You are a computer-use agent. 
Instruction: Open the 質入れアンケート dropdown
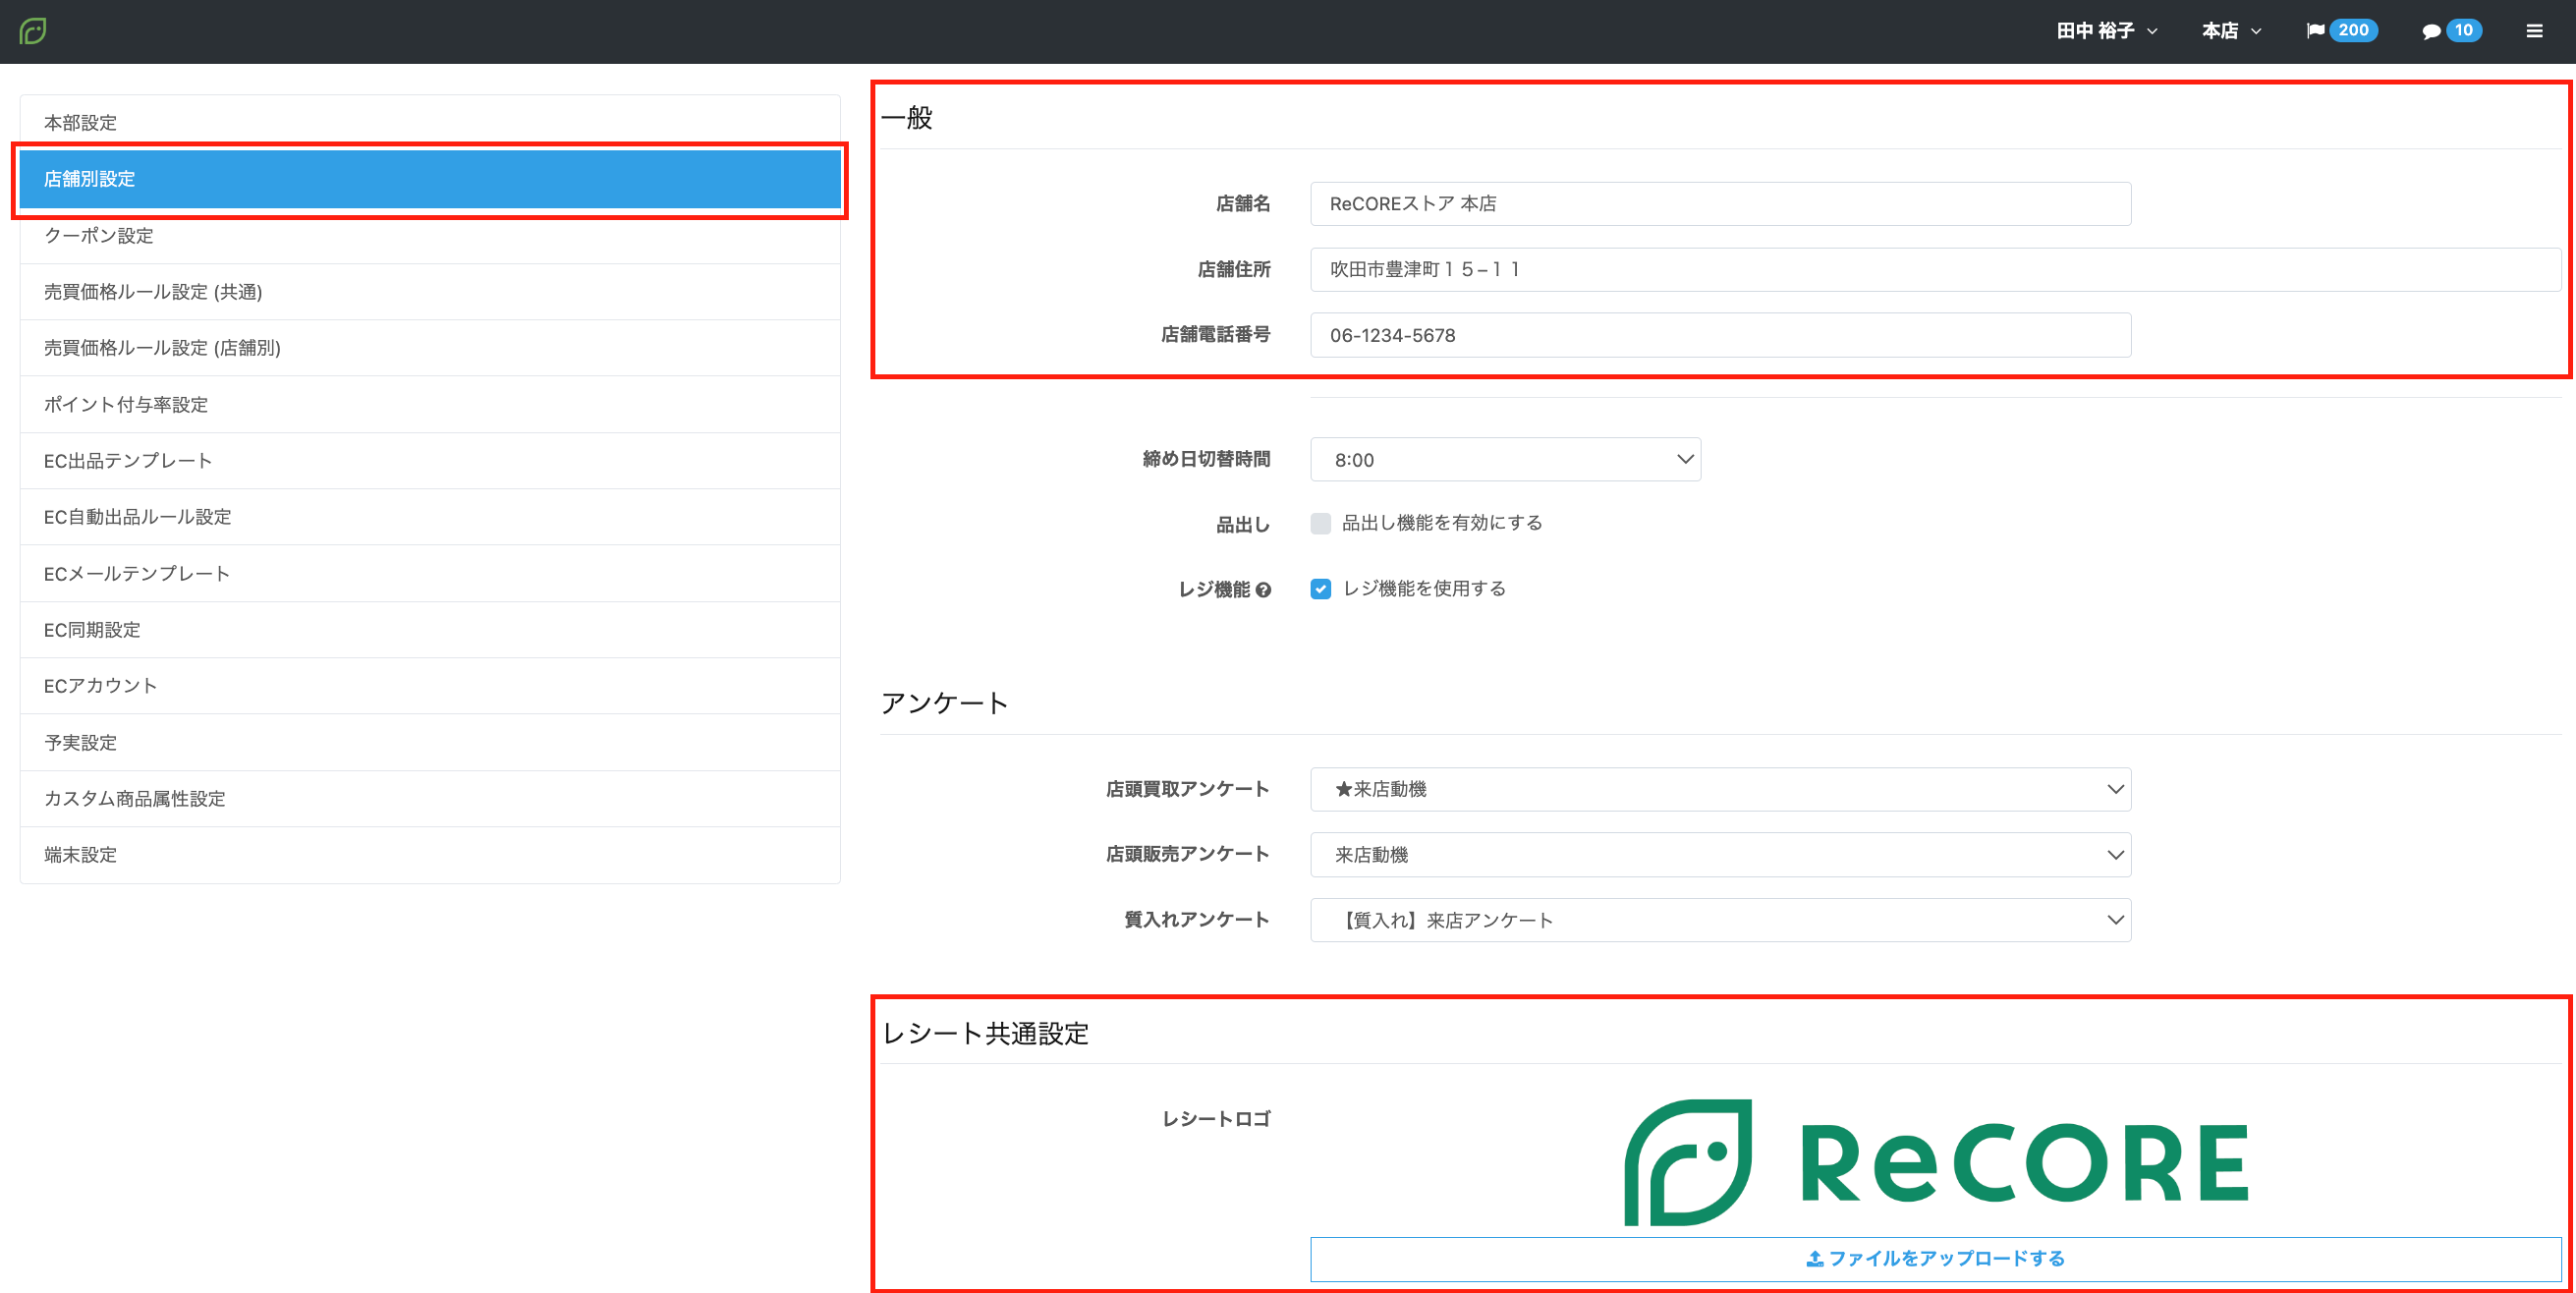[x=1720, y=920]
